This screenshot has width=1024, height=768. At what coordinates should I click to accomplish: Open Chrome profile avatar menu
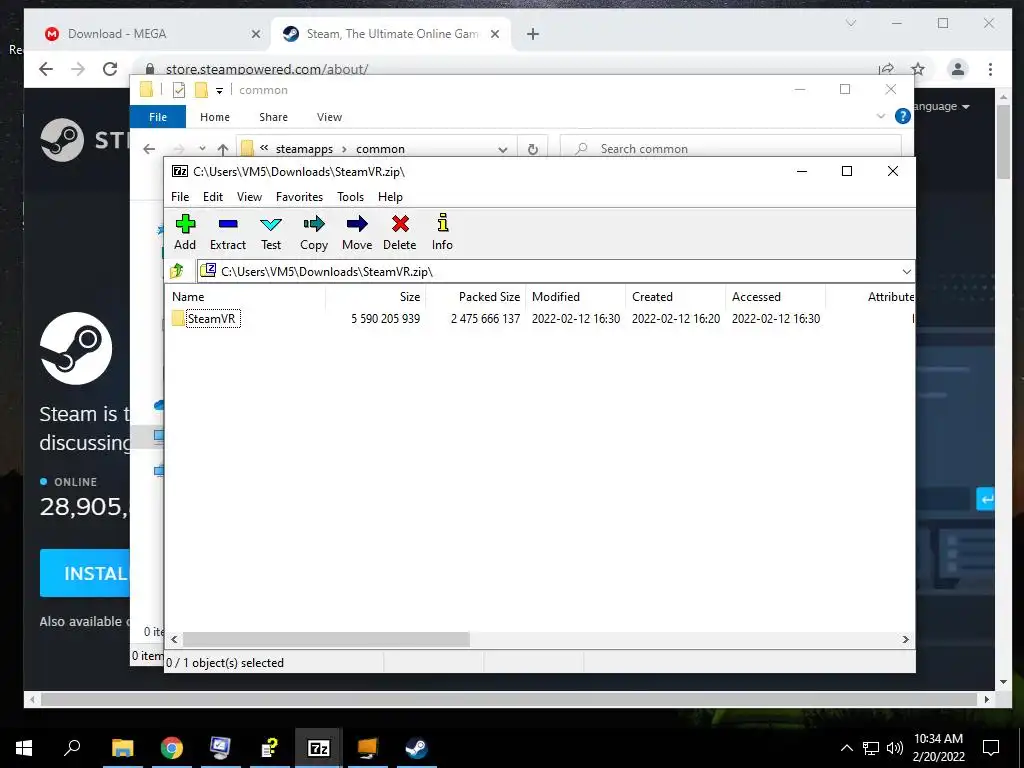(958, 69)
